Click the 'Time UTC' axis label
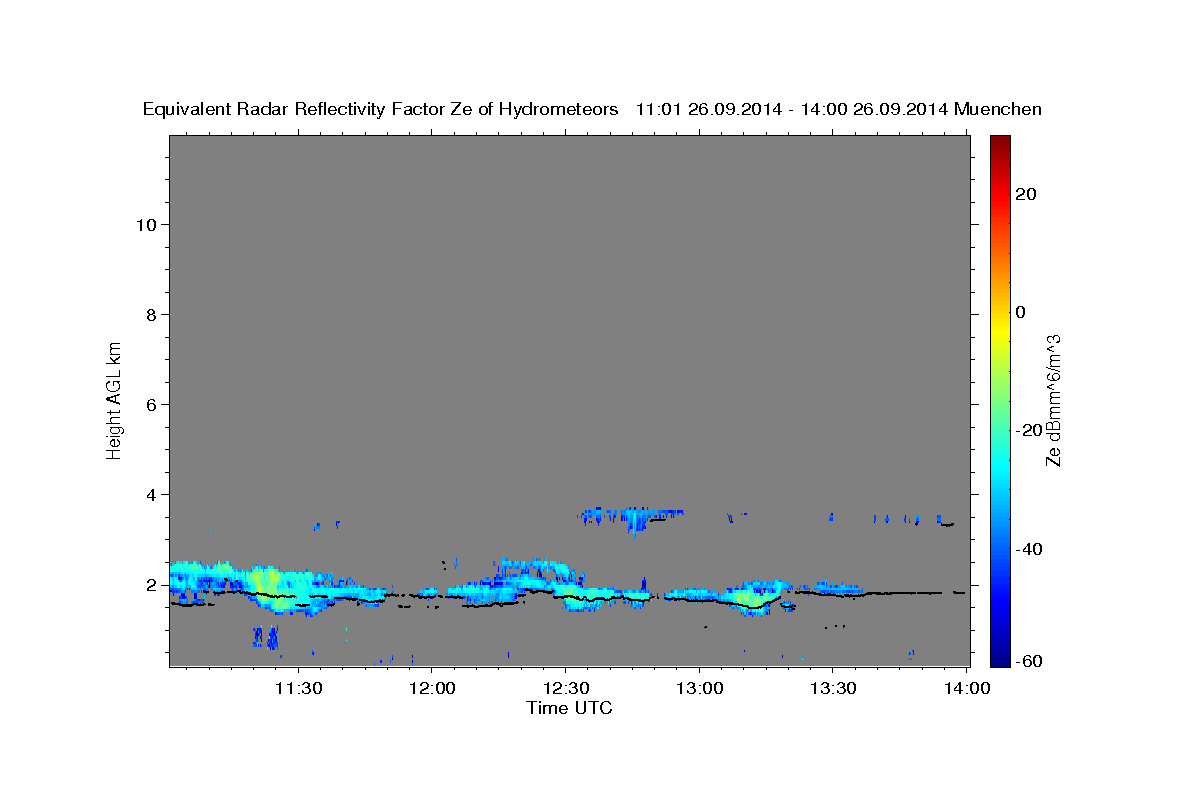This screenshot has height=800, width=1200. pos(569,708)
